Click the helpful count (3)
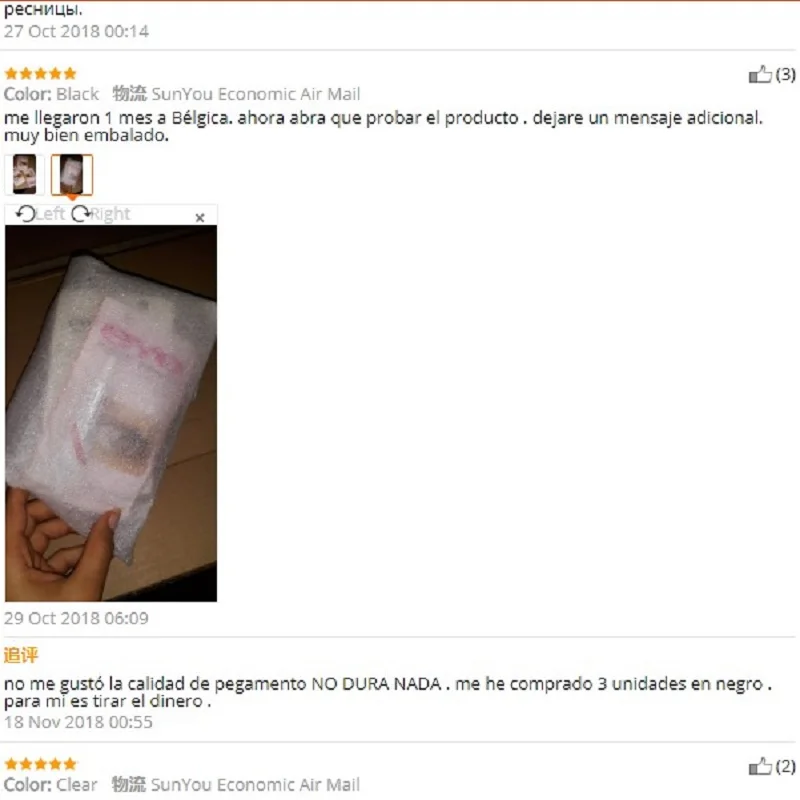Image resolution: width=800 pixels, height=800 pixels. point(785,74)
